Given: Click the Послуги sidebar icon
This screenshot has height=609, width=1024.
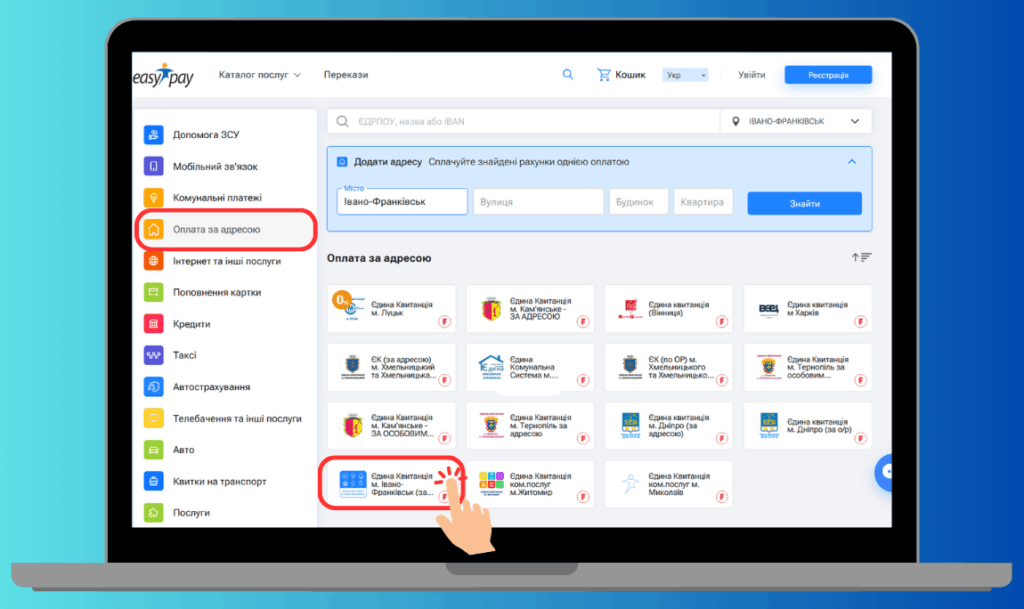Looking at the screenshot, I should (153, 512).
